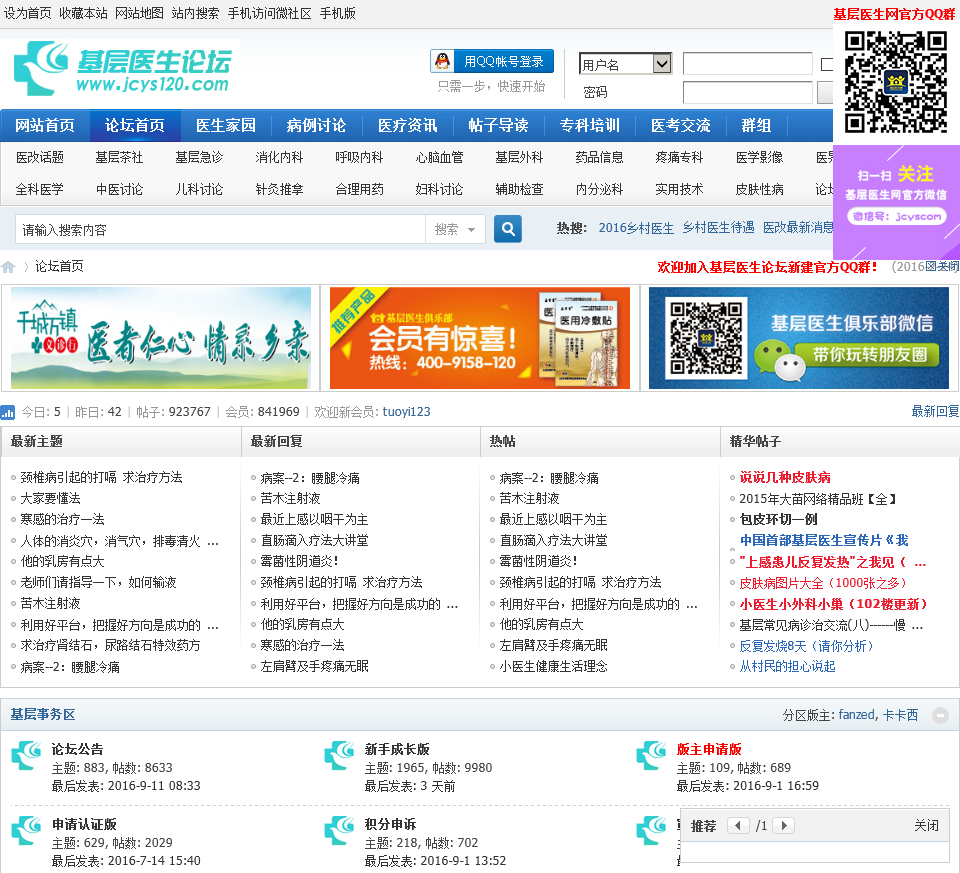This screenshot has height=873, width=960.
Task: Click the 会员有惊喜 orange banner
Action: (480, 338)
